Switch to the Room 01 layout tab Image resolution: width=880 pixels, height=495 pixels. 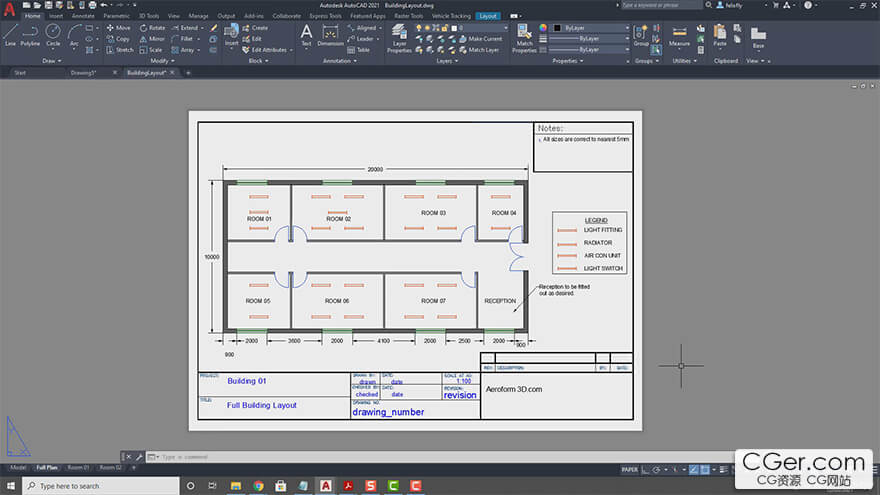[x=78, y=468]
